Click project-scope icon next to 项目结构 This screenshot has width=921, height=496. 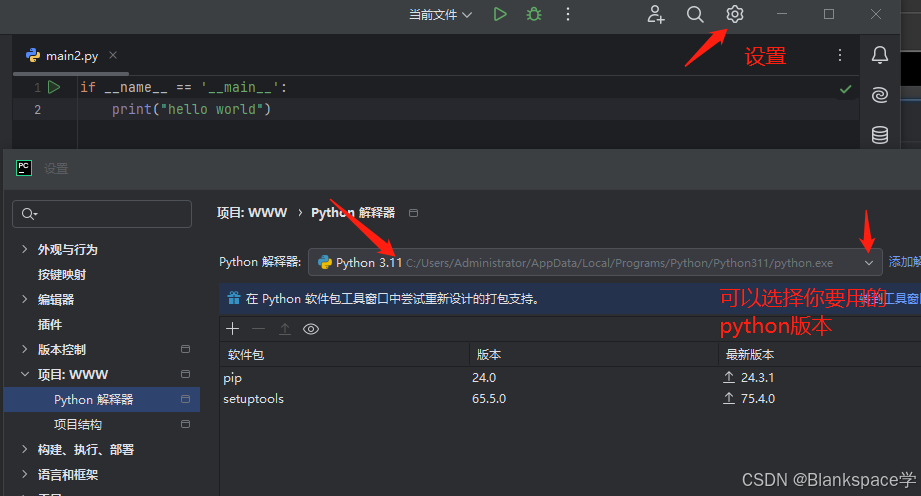(186, 424)
